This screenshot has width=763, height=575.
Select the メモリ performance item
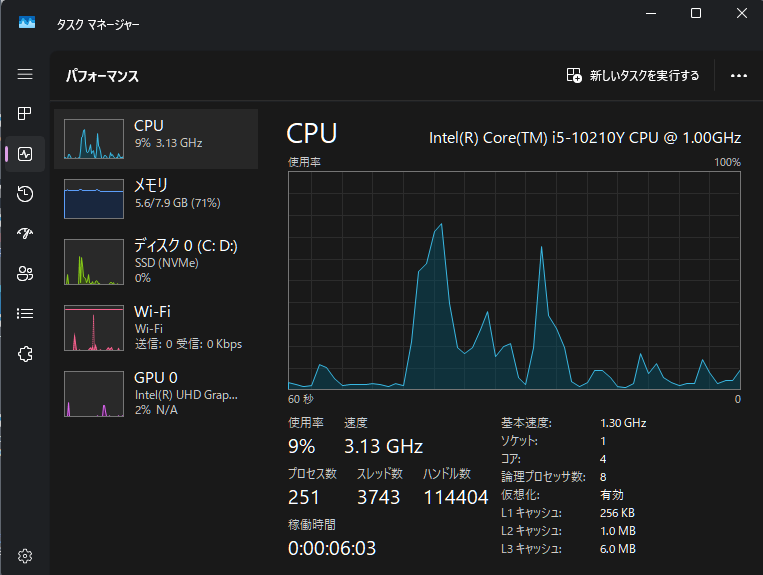[156, 198]
